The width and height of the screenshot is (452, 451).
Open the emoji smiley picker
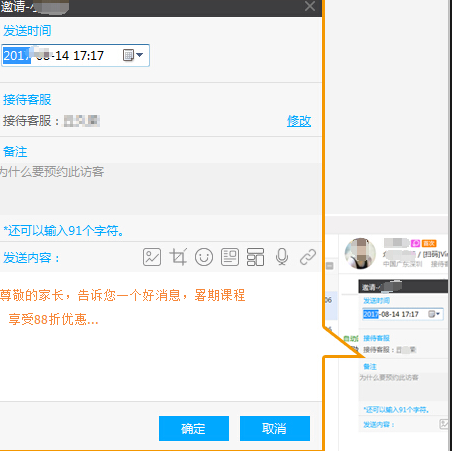point(204,257)
